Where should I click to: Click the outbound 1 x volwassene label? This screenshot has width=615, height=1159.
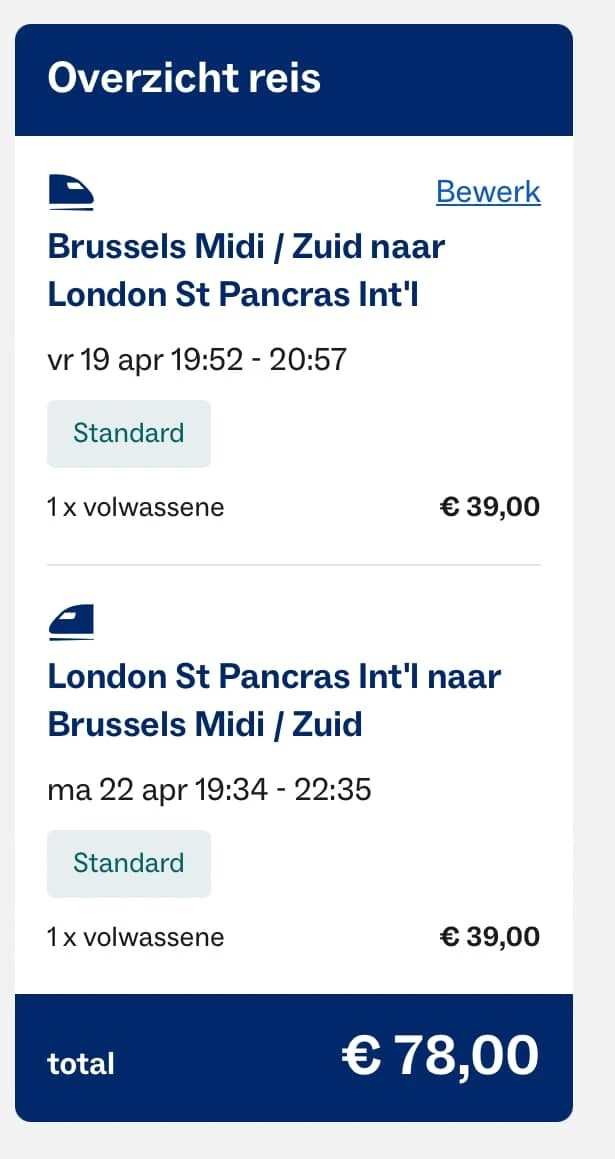tap(136, 507)
